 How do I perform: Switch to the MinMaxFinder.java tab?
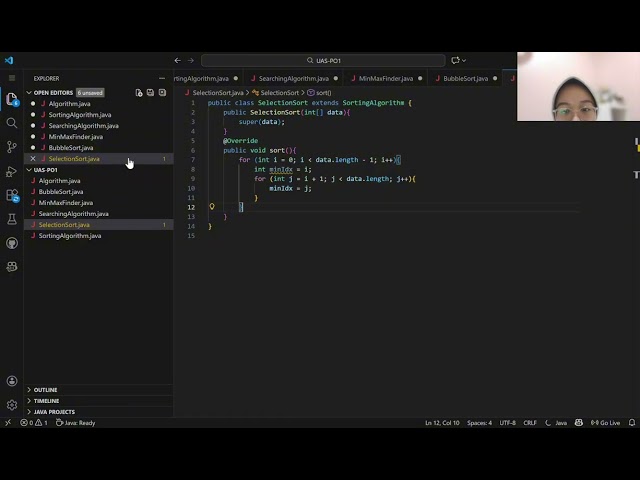385,78
